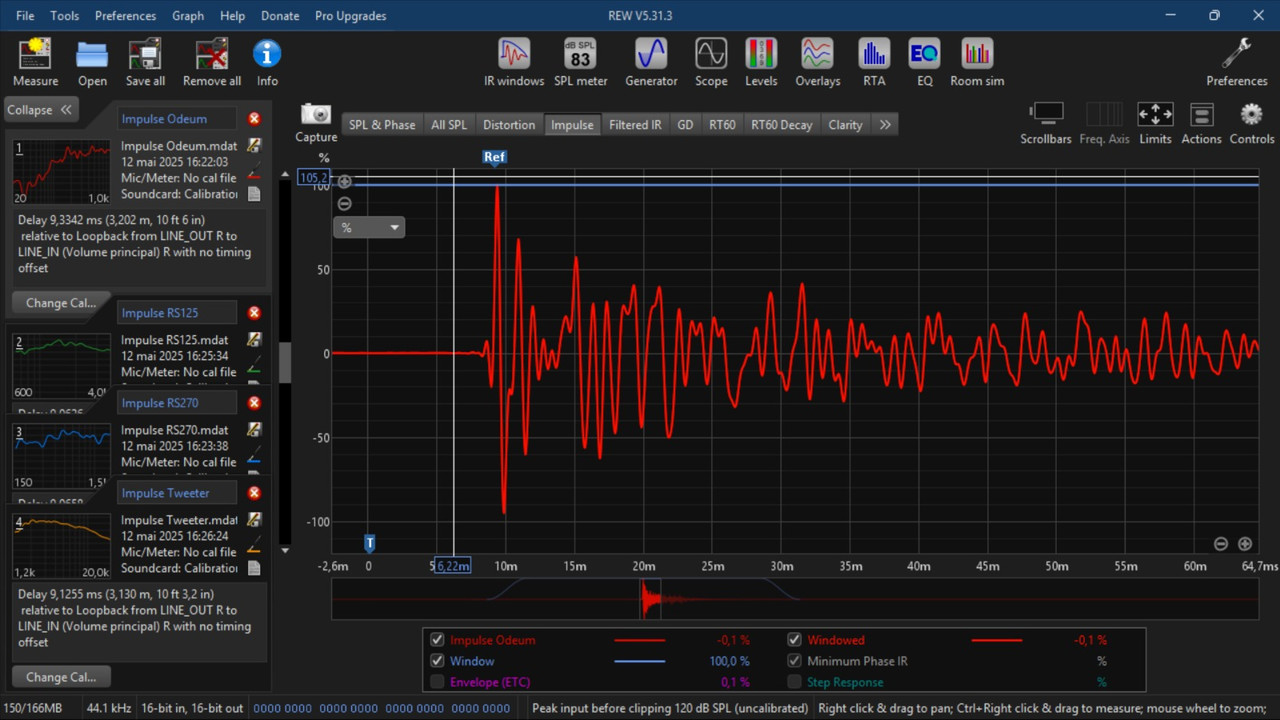Viewport: 1280px width, 720px height.
Task: Click the Save all icon
Action: click(145, 62)
